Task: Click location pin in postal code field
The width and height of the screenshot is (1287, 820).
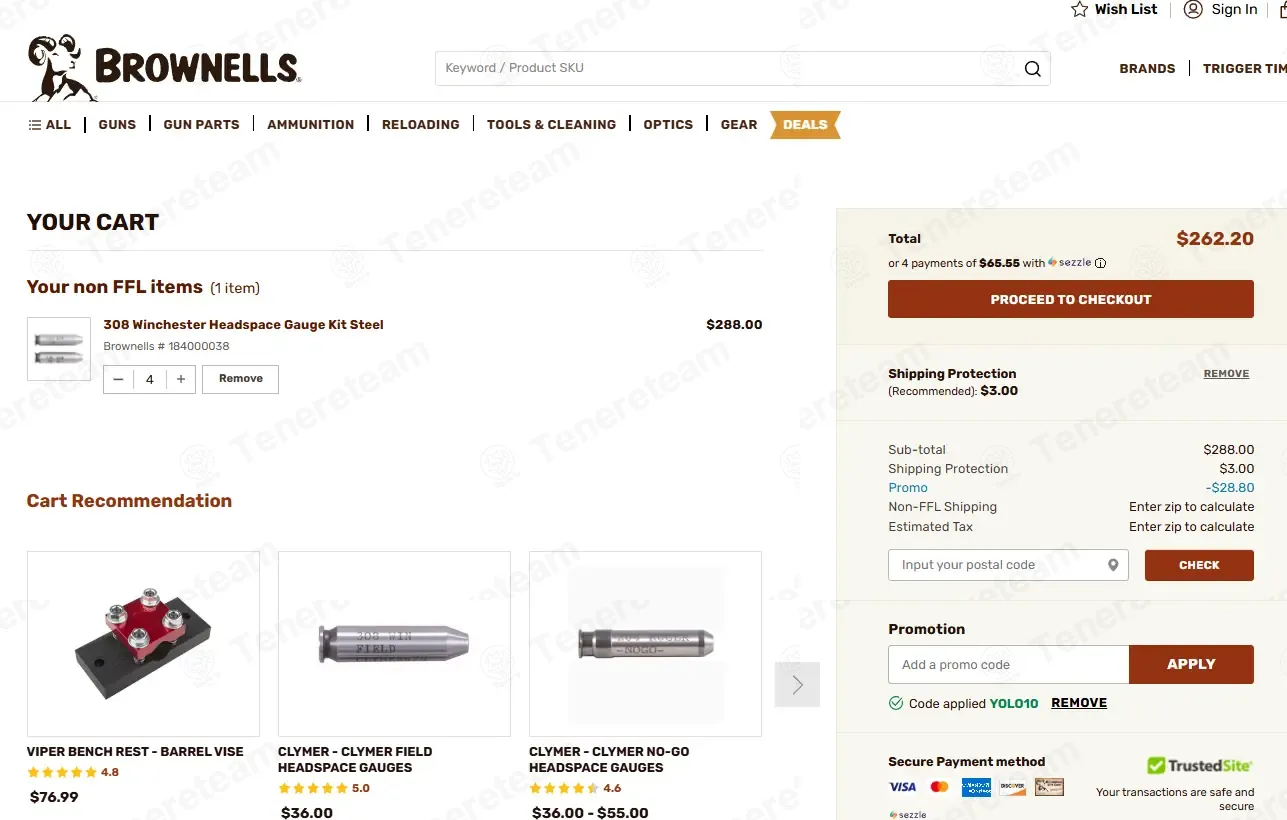Action: click(x=1113, y=565)
